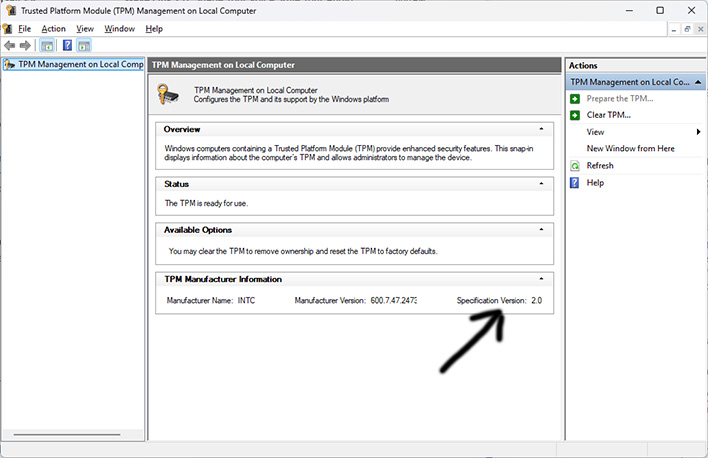
Task: Expand the View submenu arrow in Actions
Action: point(699,132)
